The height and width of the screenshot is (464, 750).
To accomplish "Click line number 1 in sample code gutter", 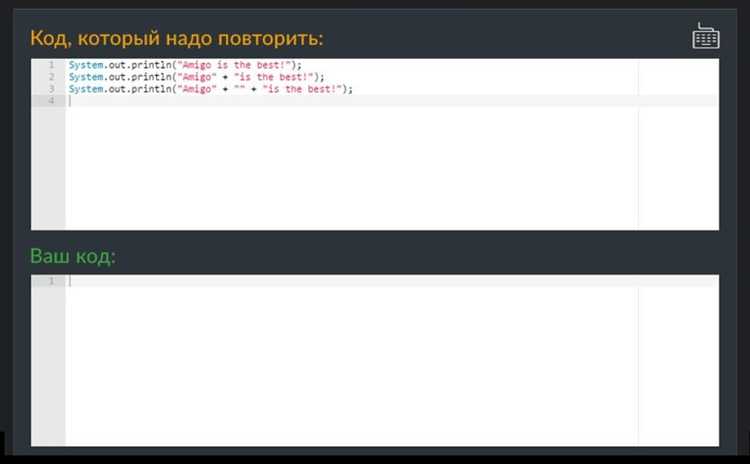I will [52, 65].
